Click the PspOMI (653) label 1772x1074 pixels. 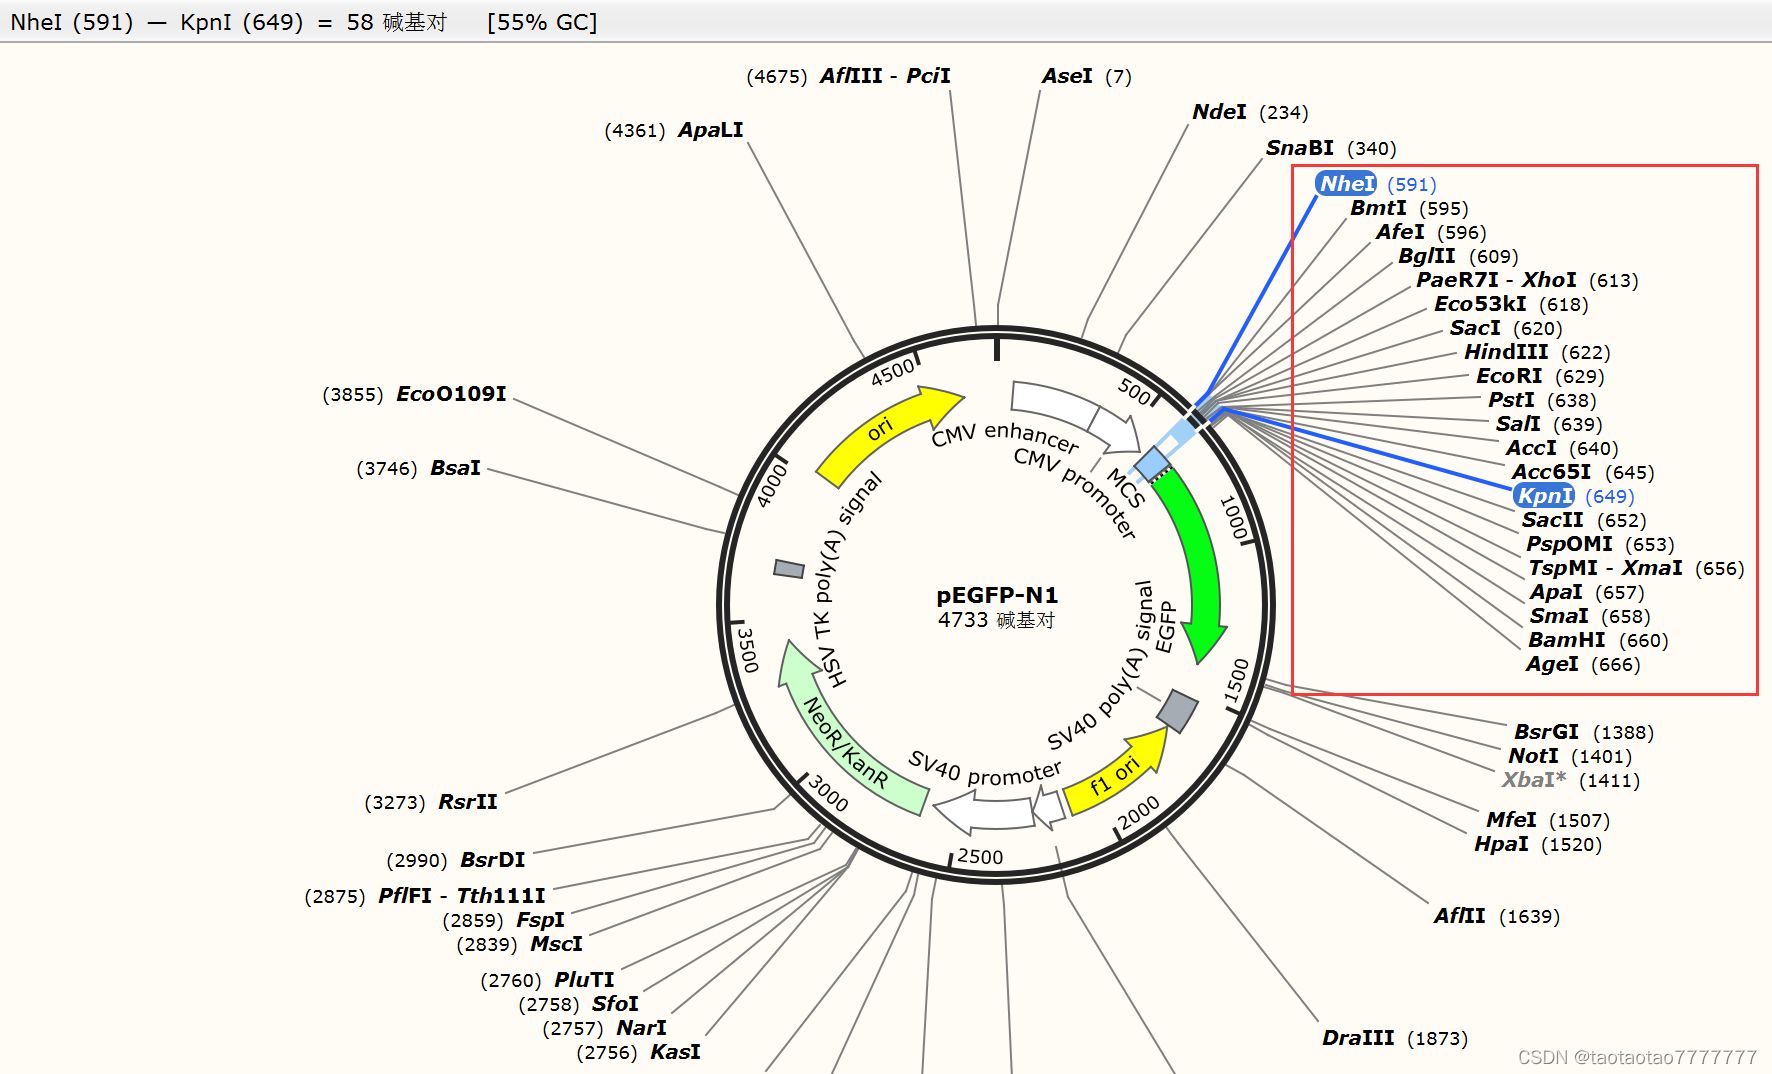click(1600, 544)
